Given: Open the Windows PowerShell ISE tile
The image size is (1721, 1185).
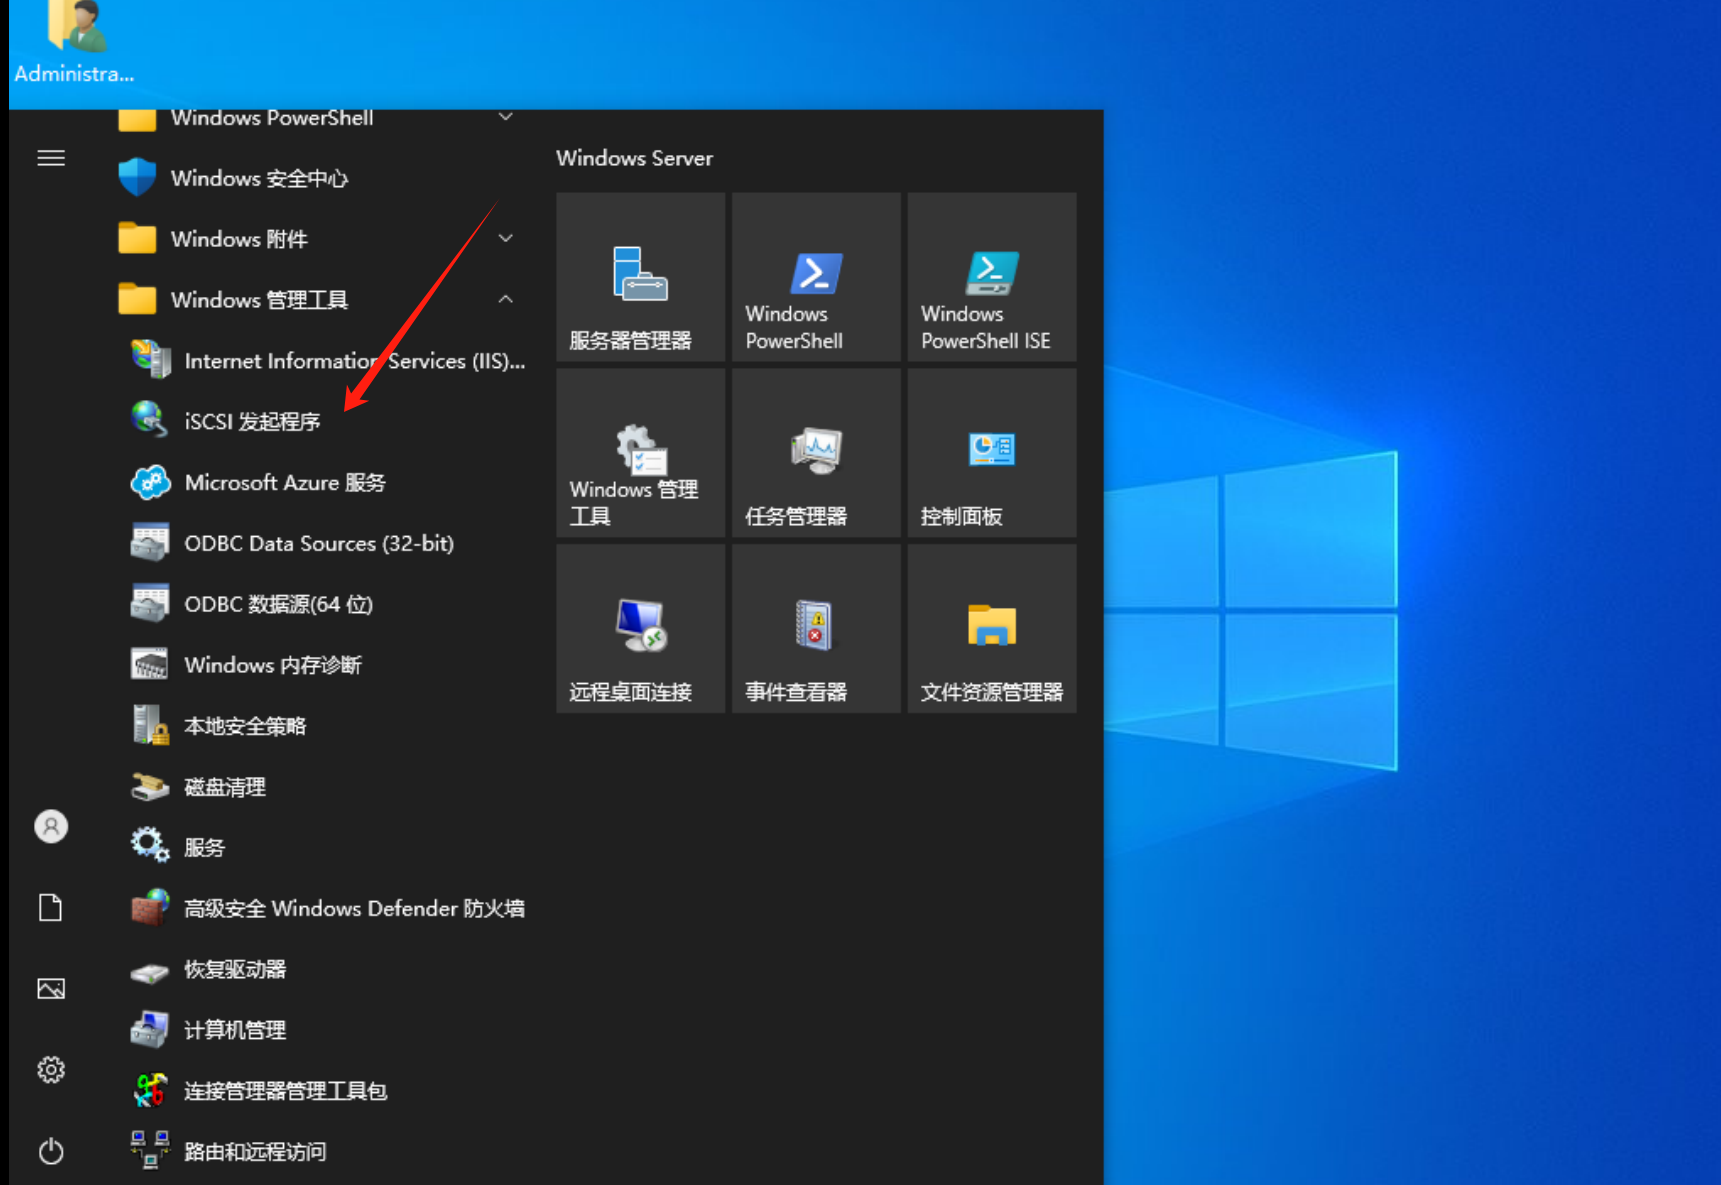Looking at the screenshot, I should (992, 277).
